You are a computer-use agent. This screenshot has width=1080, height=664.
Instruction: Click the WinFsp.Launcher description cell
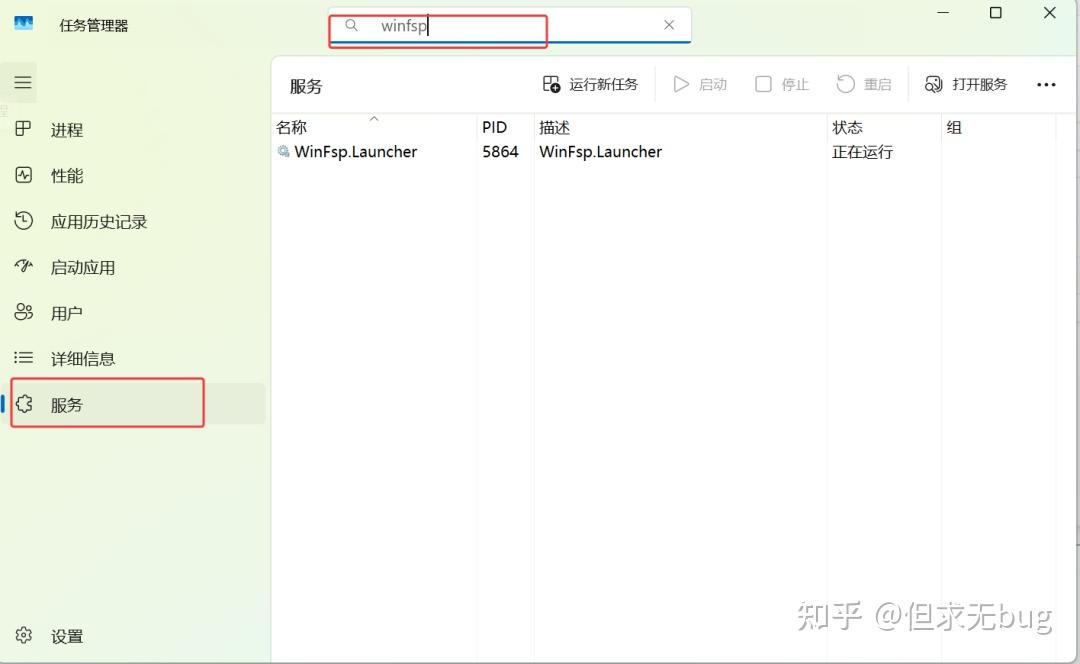point(600,152)
